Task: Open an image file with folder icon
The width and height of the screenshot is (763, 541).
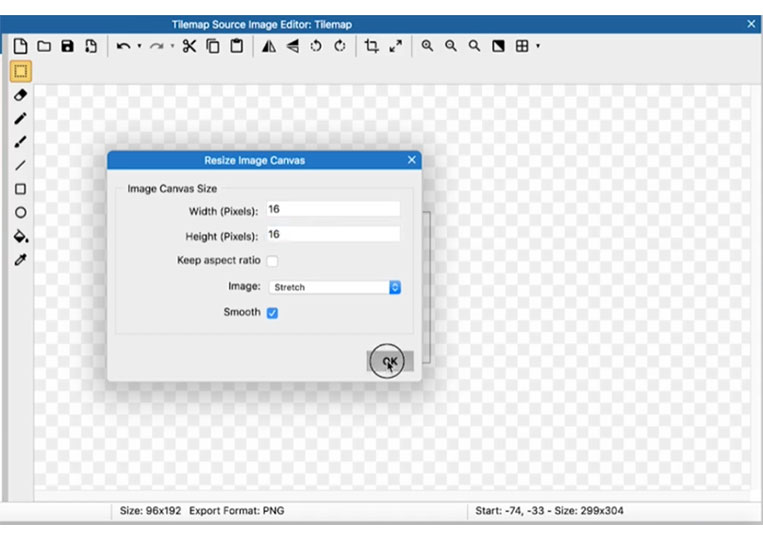Action: (x=44, y=46)
